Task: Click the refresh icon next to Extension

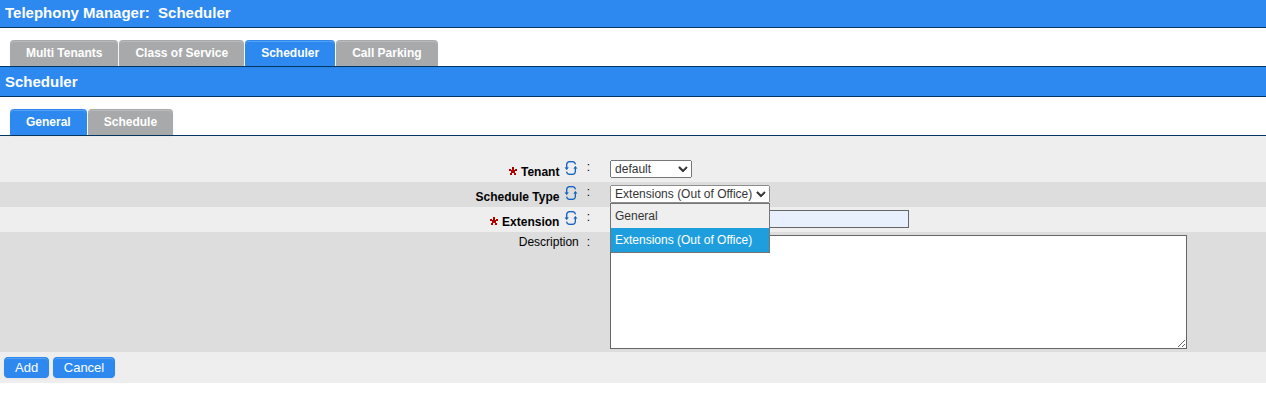Action: [571, 218]
